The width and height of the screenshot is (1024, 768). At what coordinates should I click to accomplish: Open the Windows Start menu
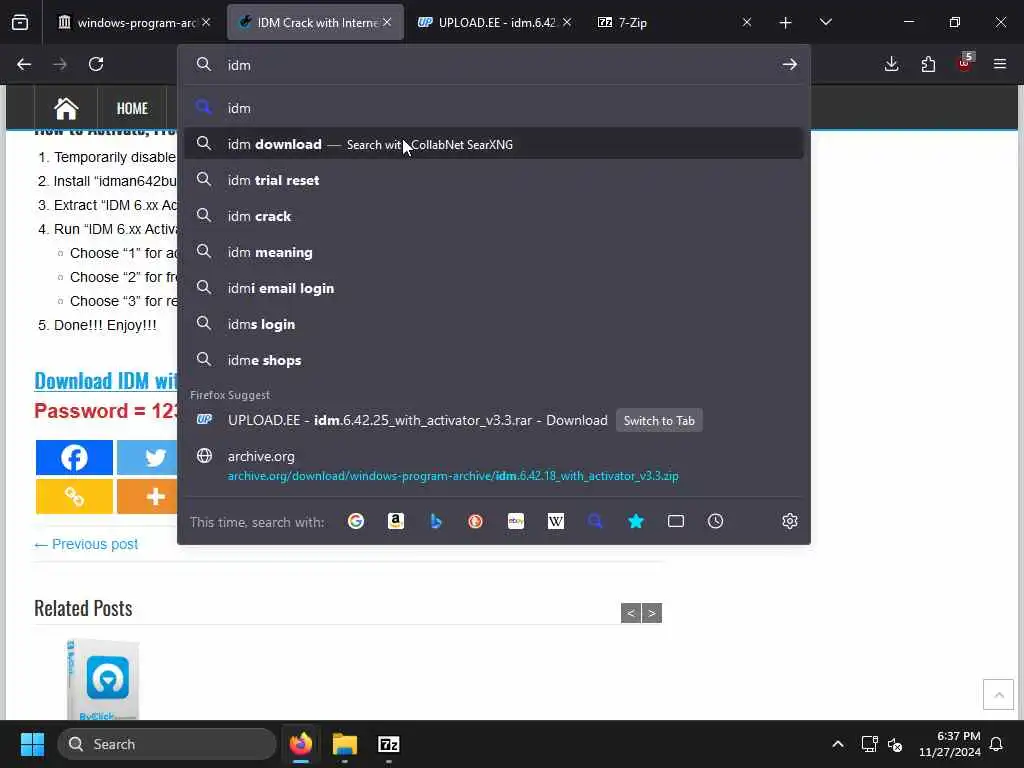point(32,744)
